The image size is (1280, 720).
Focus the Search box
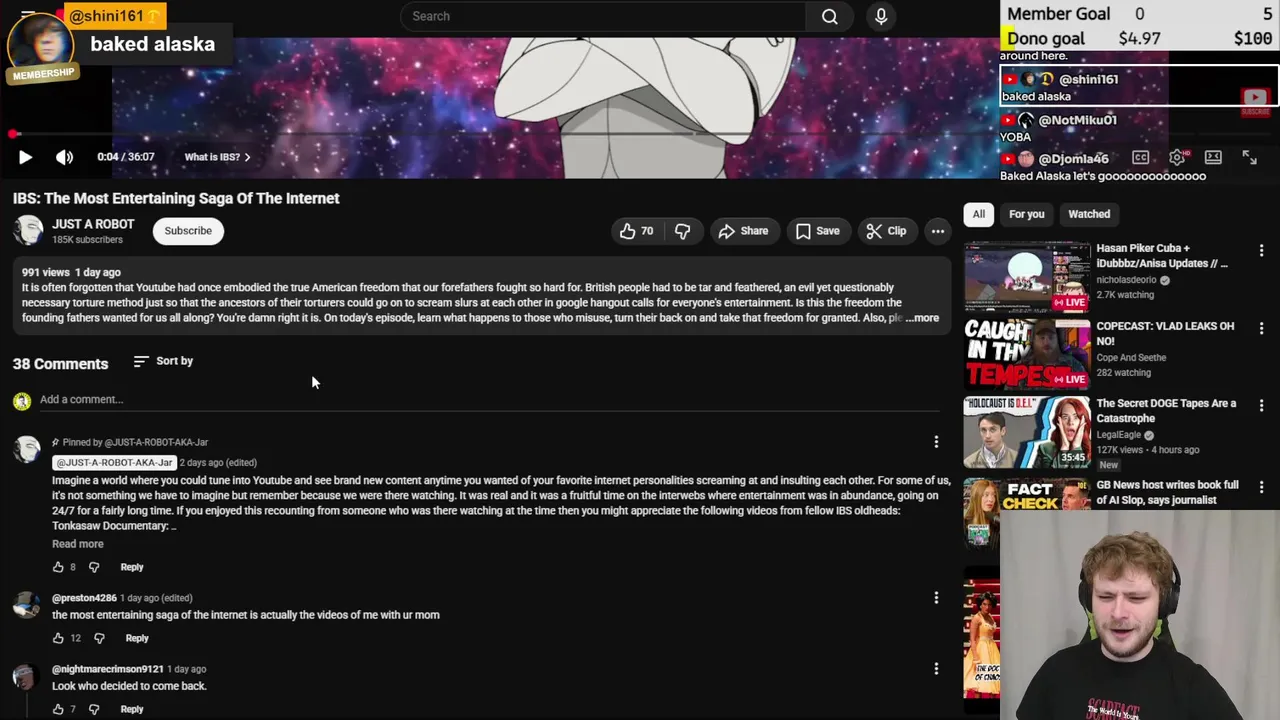click(x=603, y=16)
